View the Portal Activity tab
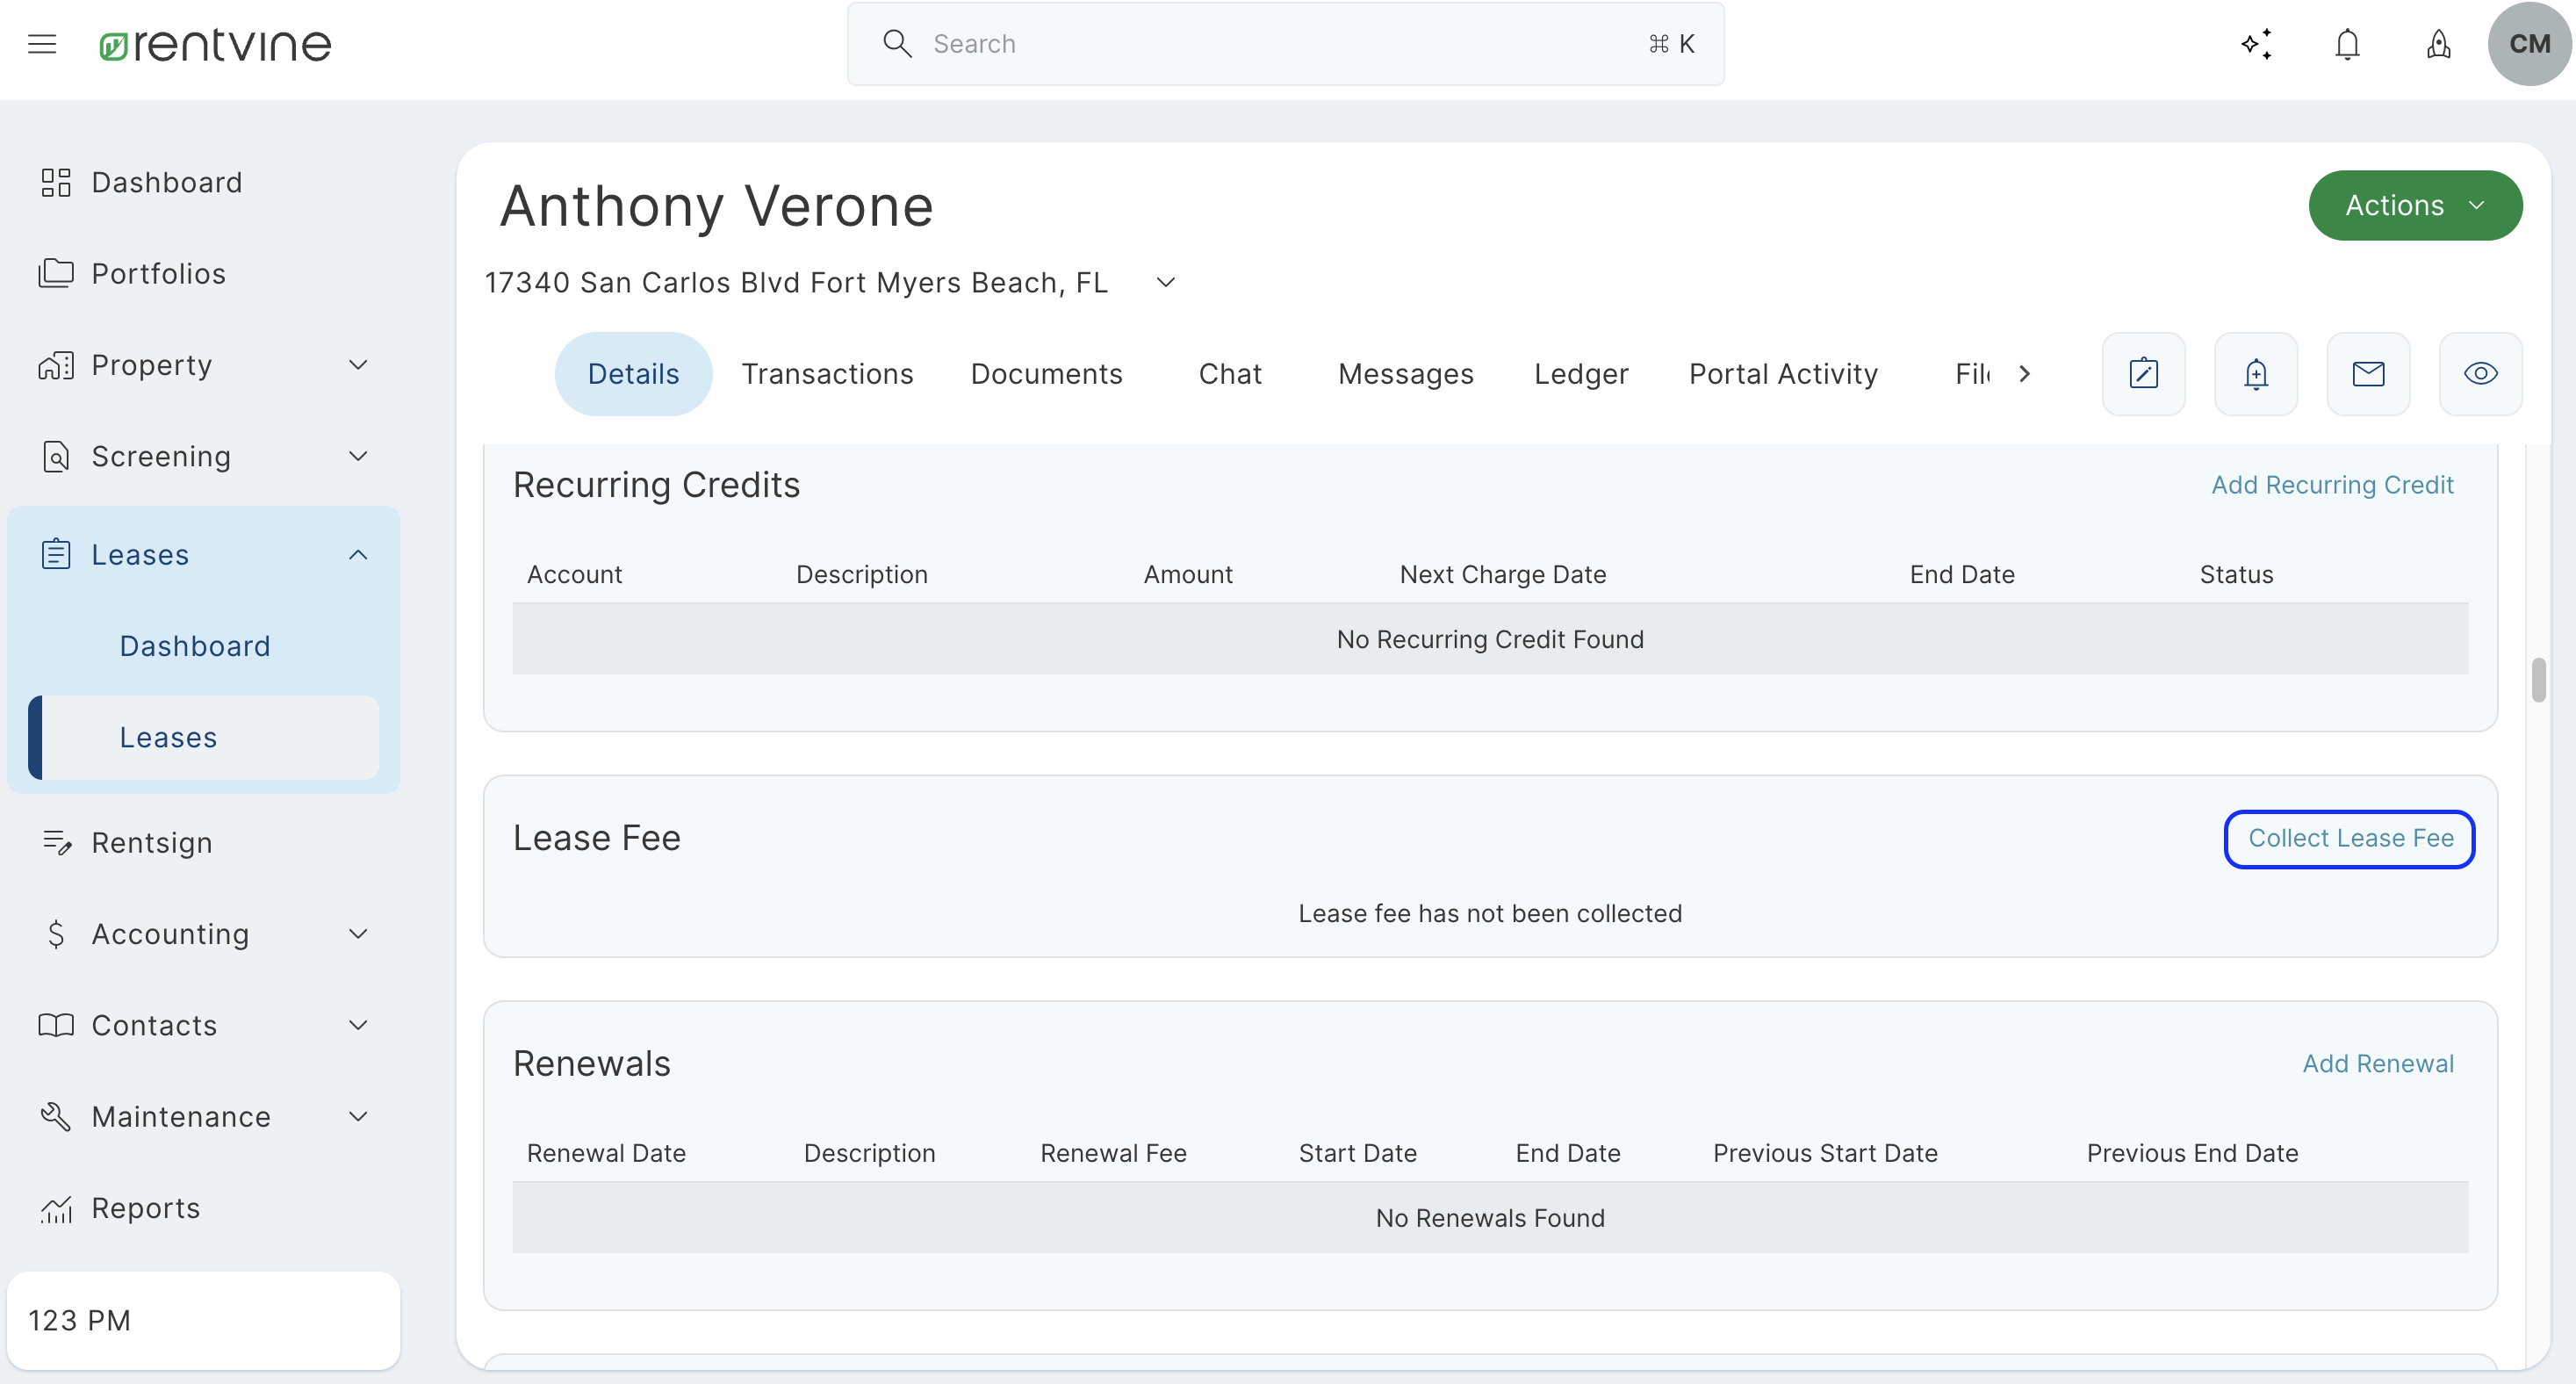This screenshot has width=2576, height=1384. click(1783, 374)
